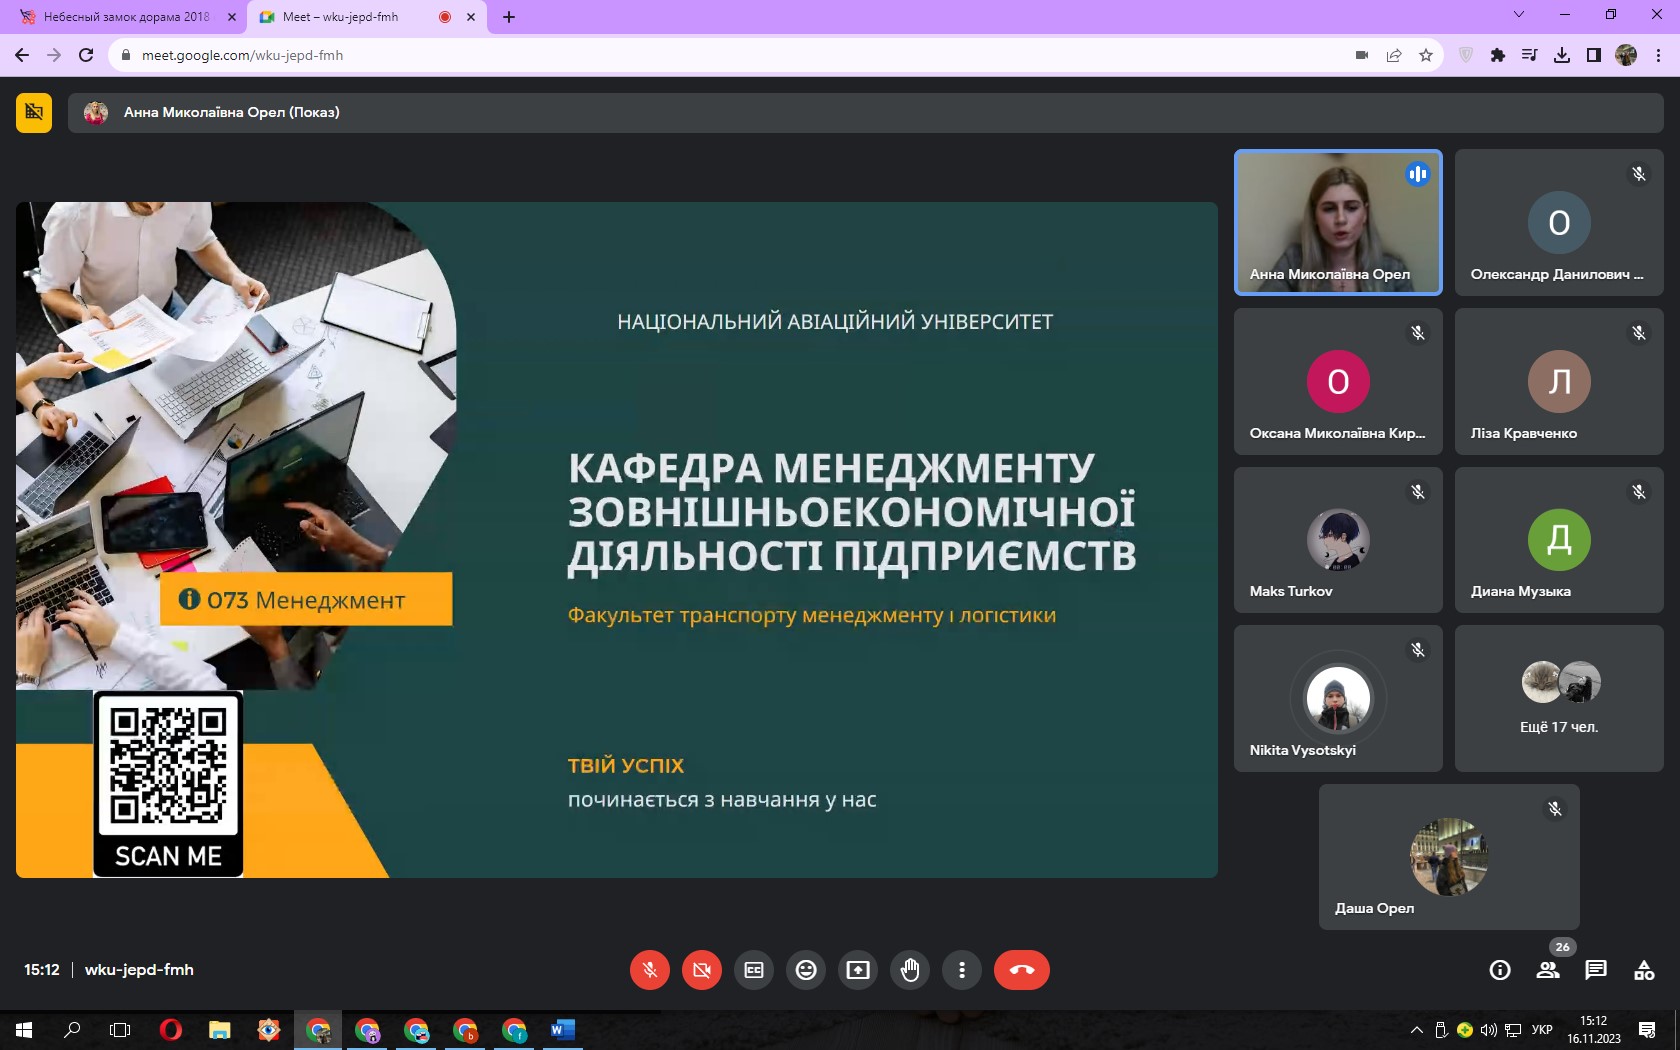Open the 'Ещё 17 чел.' participants tile
This screenshot has height=1050, width=1680.
pos(1559,698)
